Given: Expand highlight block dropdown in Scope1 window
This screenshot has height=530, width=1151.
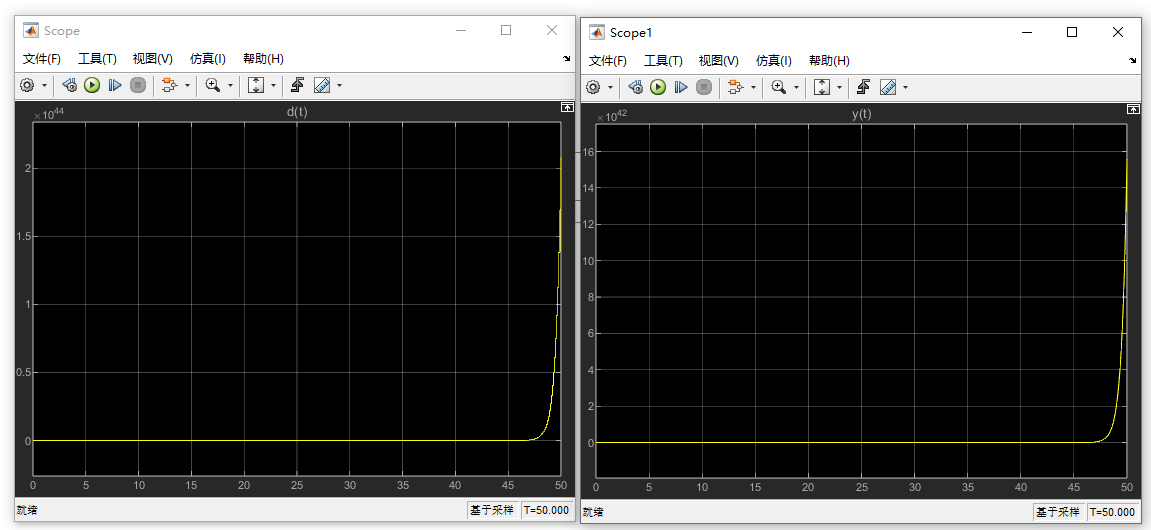Looking at the screenshot, I should click(x=753, y=87).
